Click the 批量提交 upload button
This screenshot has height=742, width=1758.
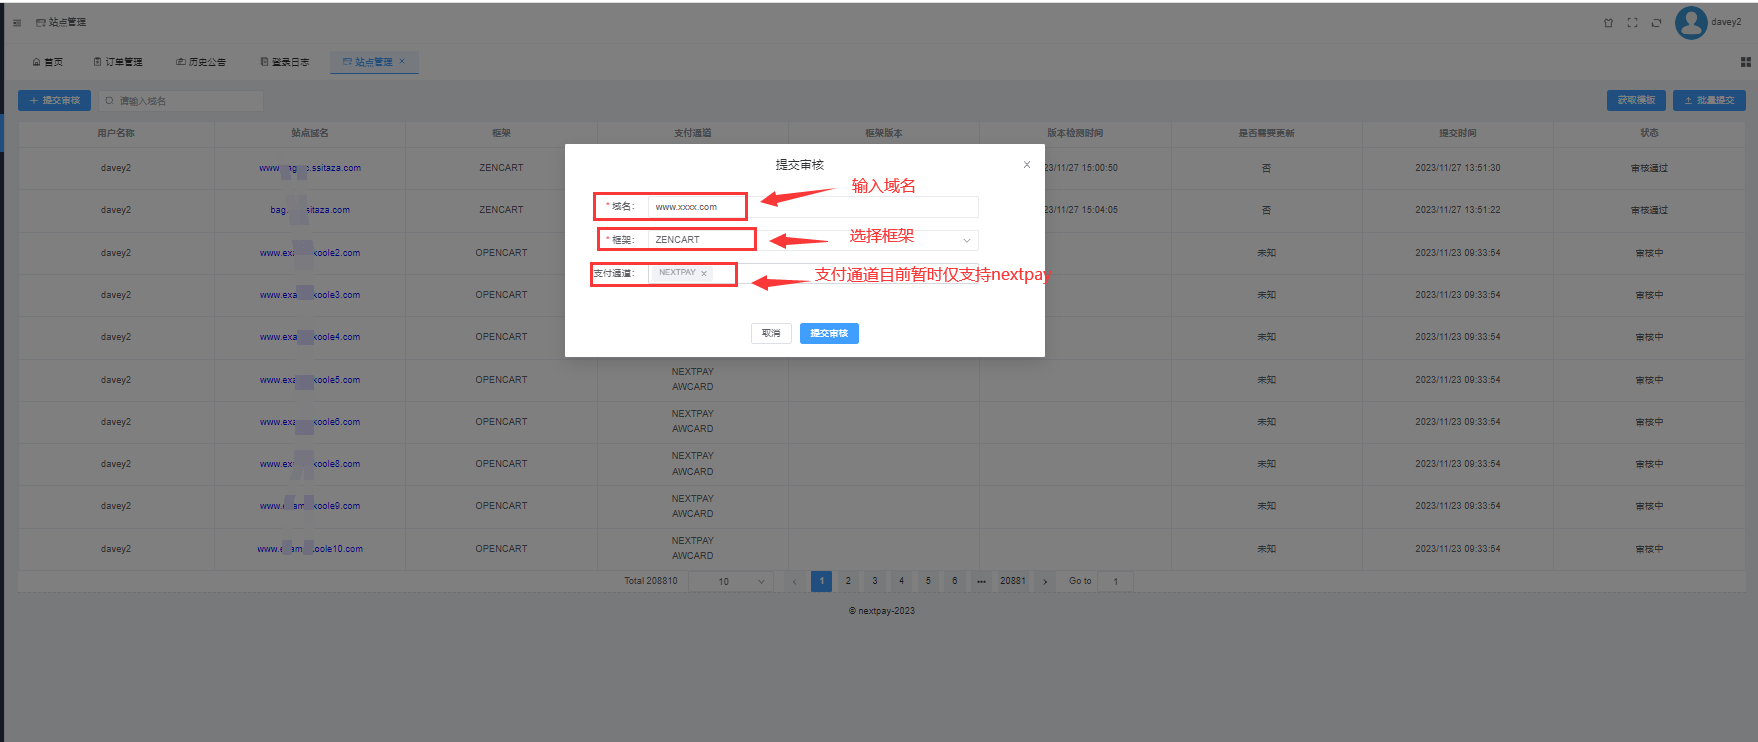tap(1709, 100)
